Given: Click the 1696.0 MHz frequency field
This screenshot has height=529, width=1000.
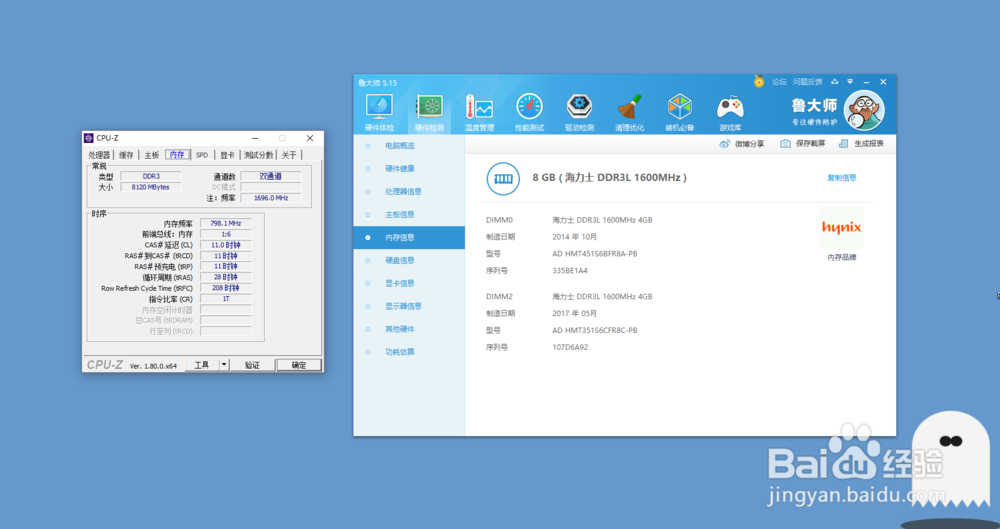Looking at the screenshot, I should pyautogui.click(x=271, y=198).
